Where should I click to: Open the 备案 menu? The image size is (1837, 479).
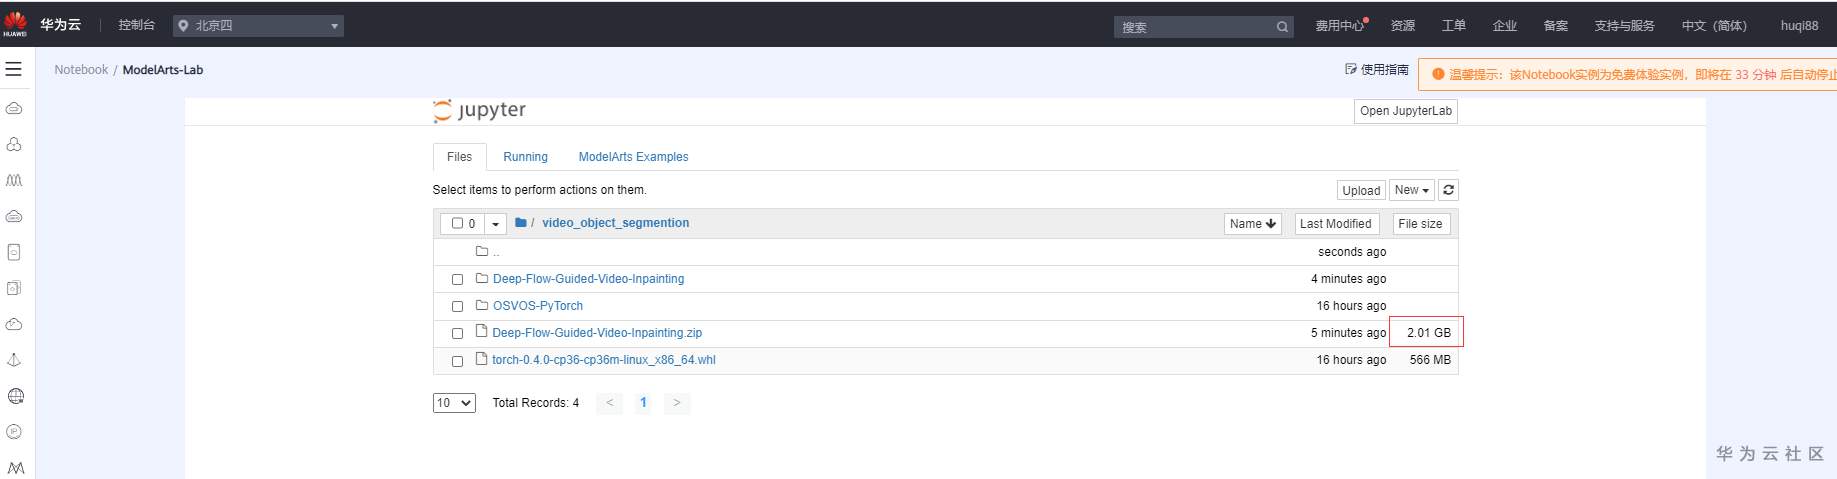1556,26
